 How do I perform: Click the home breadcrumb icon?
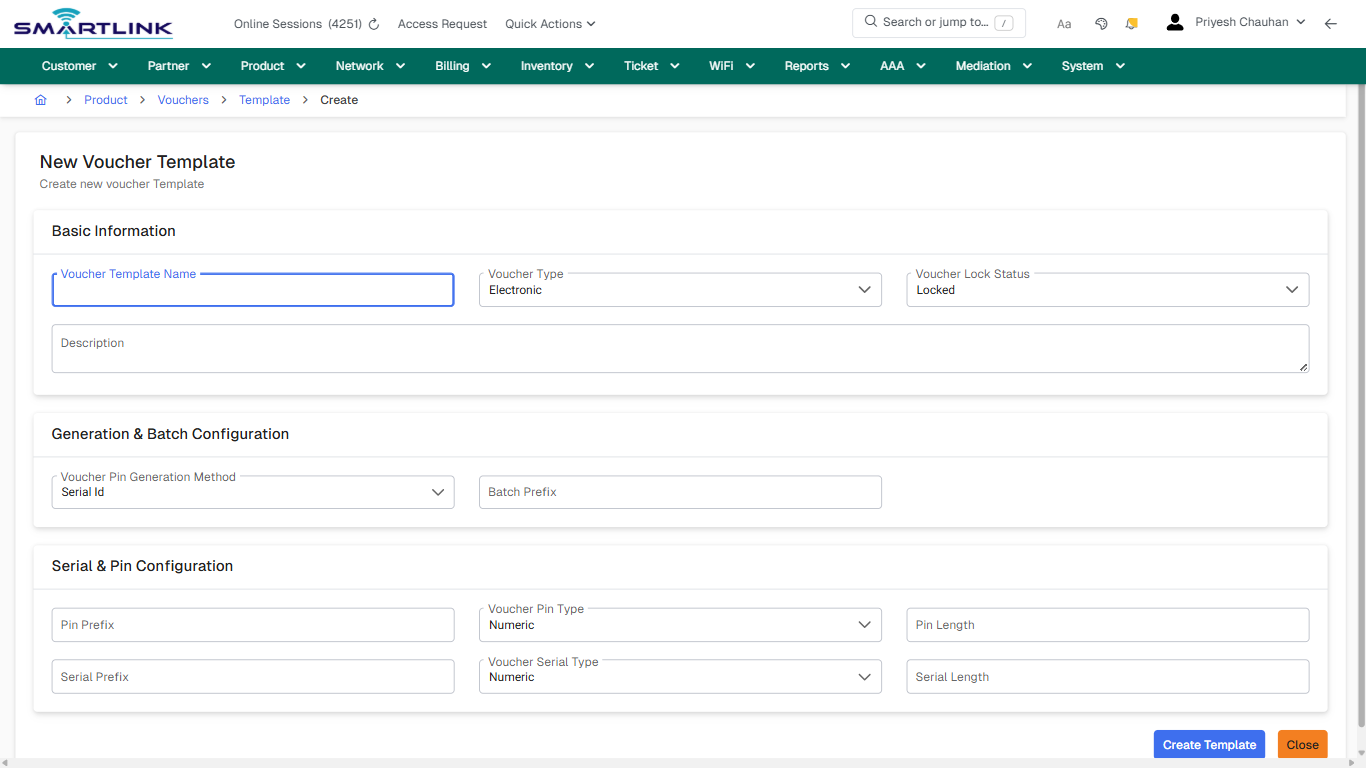(x=40, y=99)
